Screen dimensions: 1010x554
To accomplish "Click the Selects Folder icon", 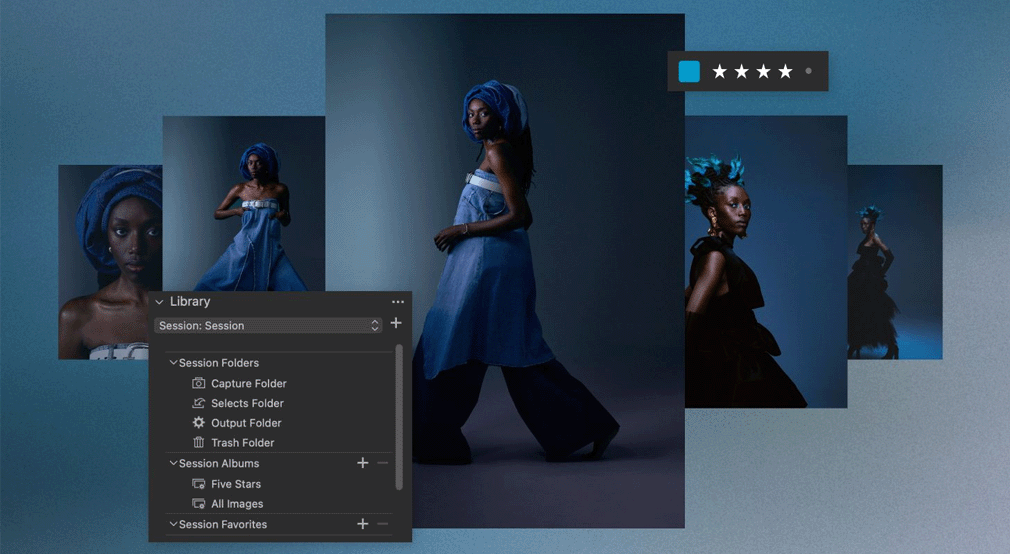I will point(198,403).
